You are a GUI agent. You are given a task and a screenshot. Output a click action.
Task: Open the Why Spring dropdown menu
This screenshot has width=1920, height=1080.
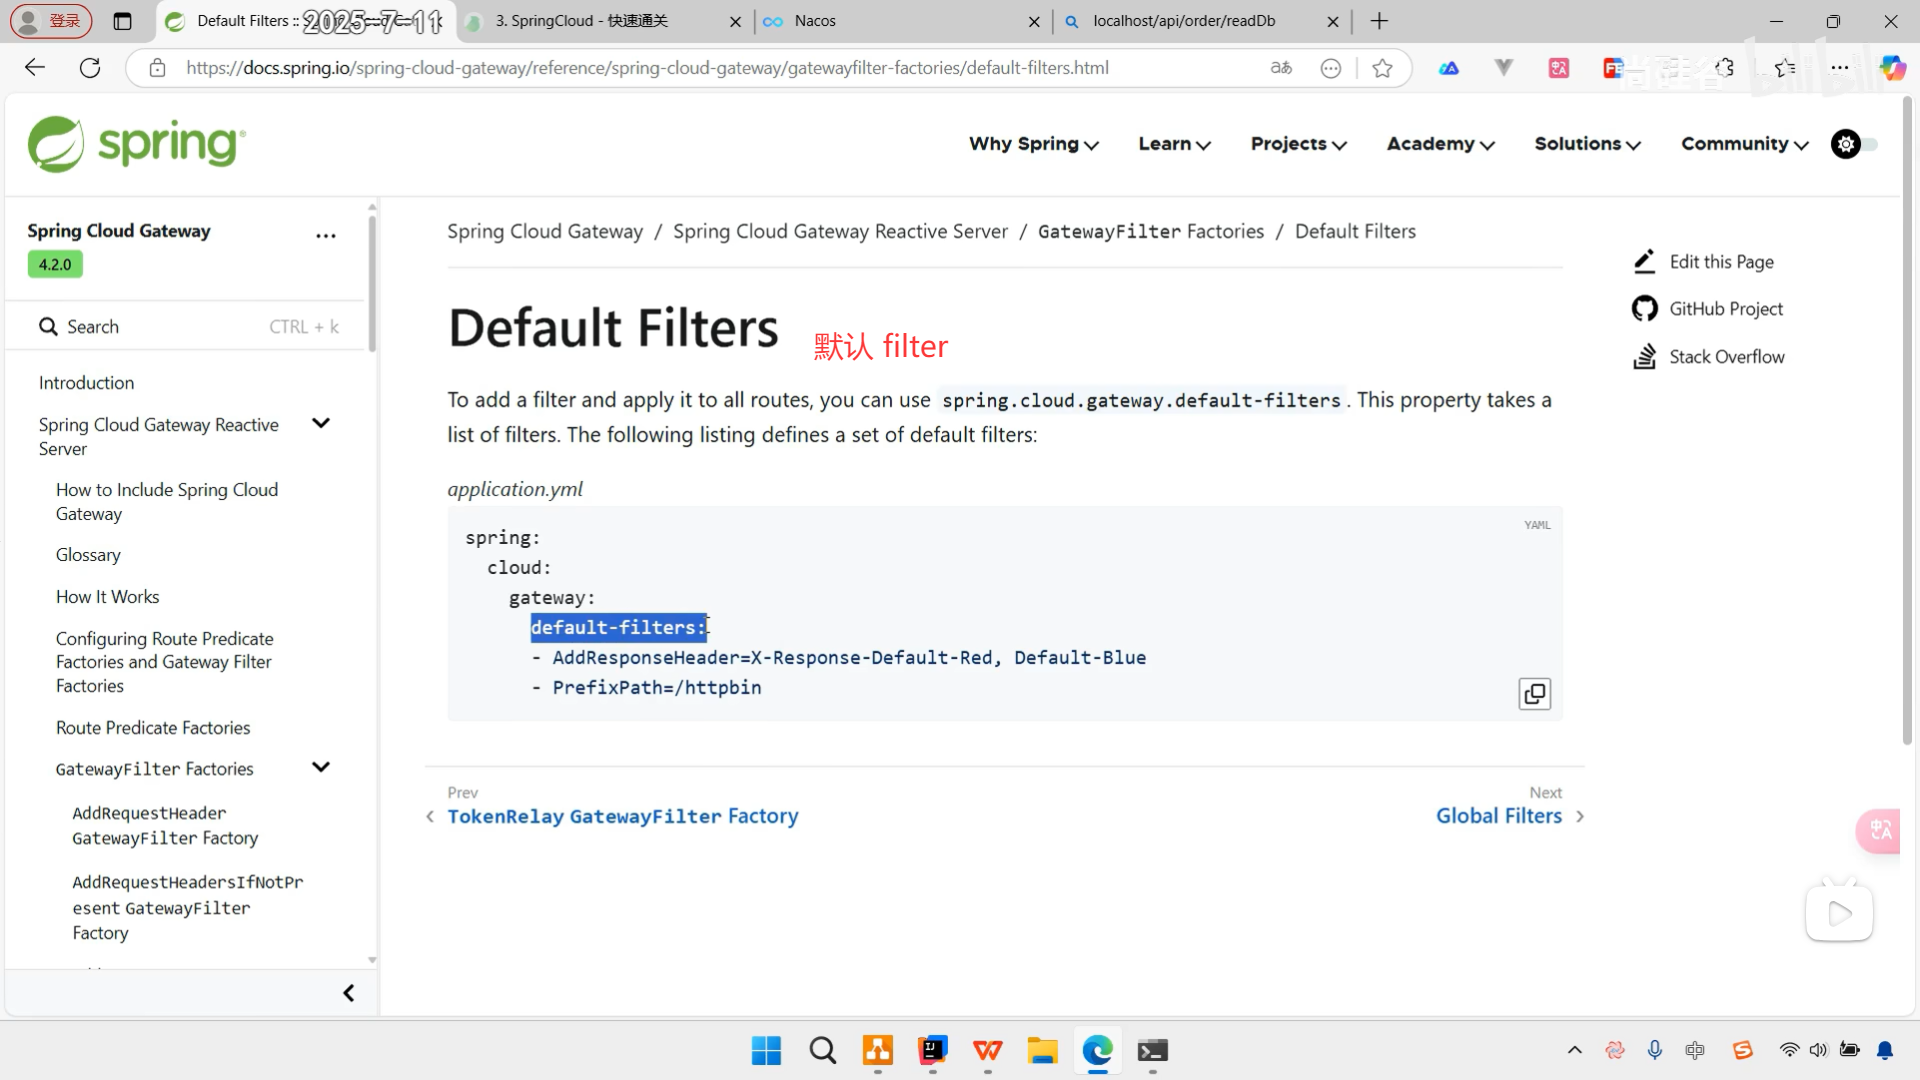(x=1033, y=144)
